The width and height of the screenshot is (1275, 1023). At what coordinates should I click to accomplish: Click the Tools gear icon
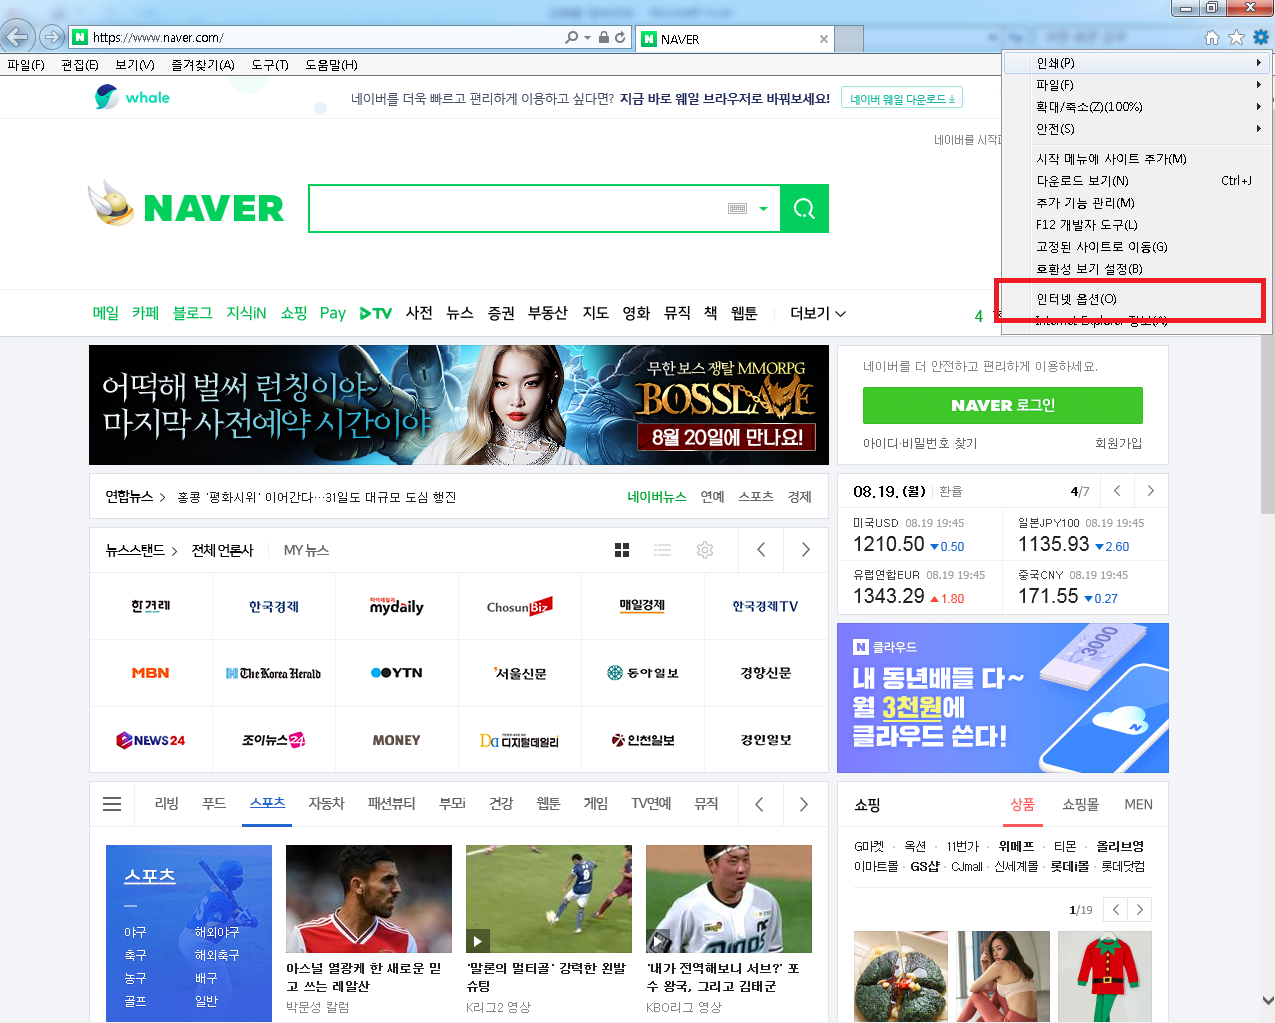coord(1260,38)
